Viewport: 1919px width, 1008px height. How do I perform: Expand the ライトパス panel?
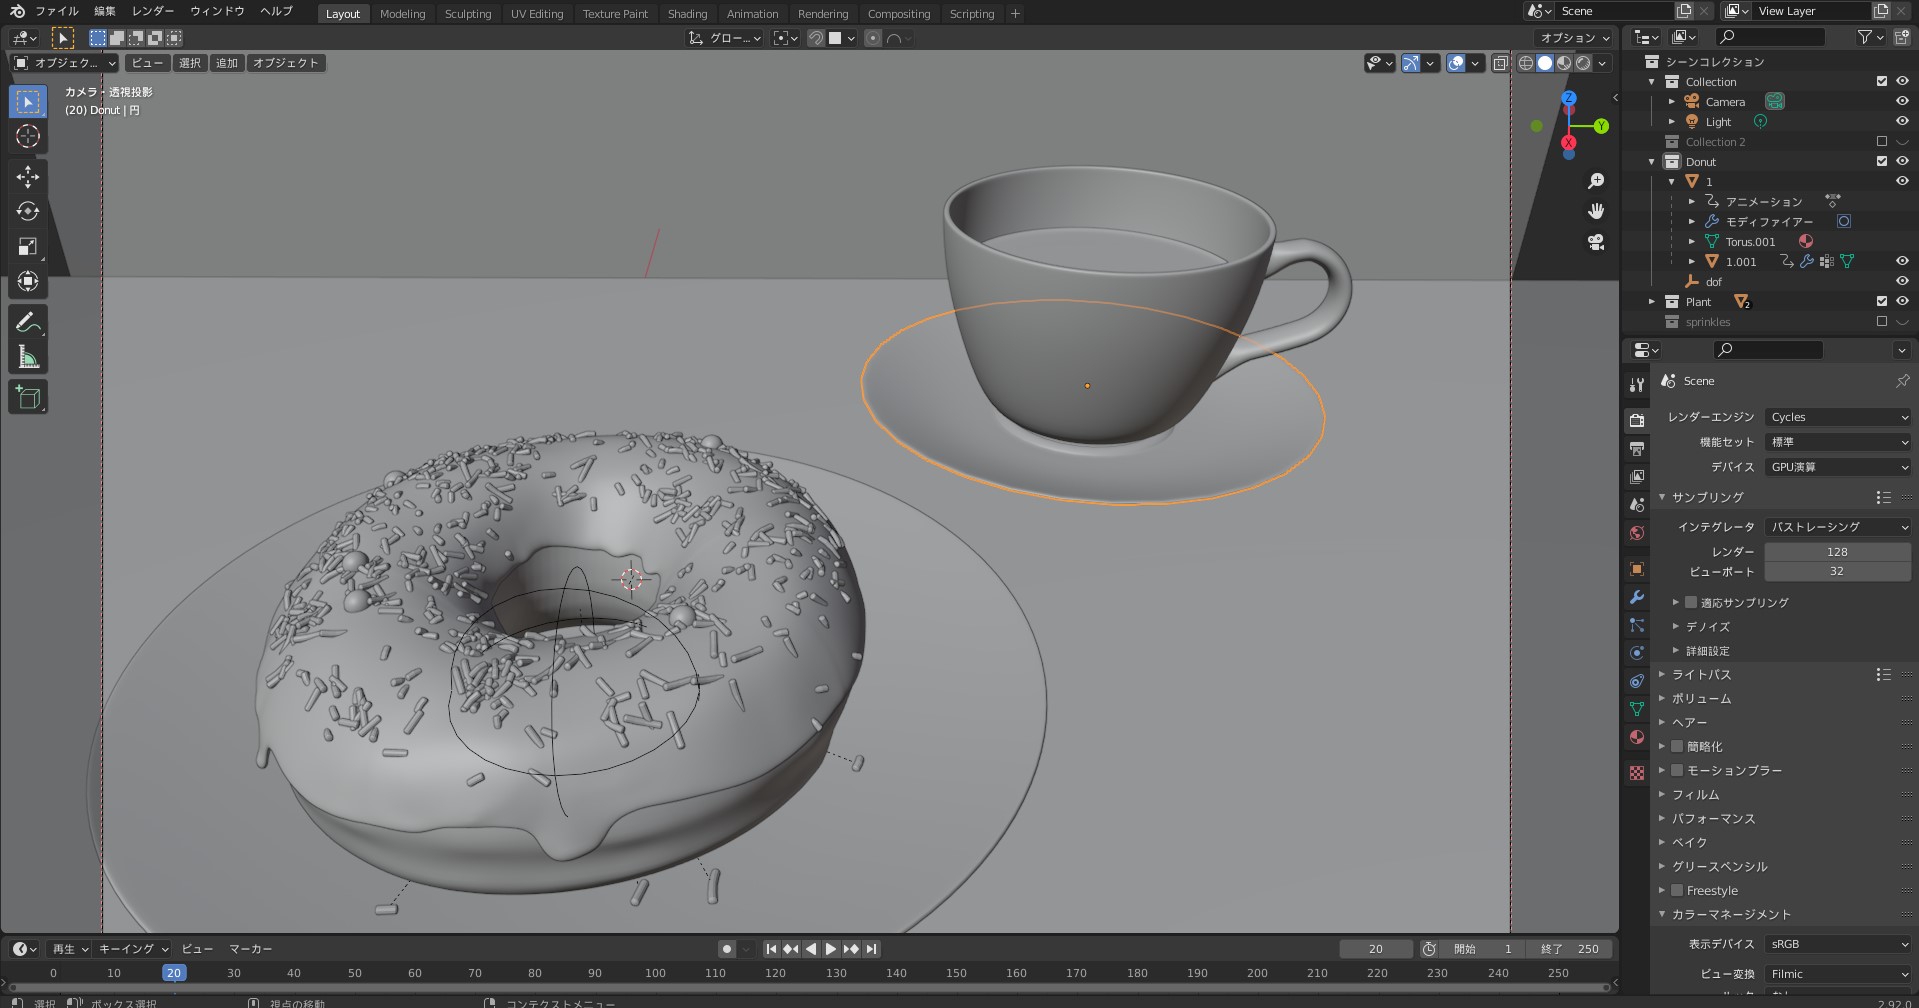pyautogui.click(x=1701, y=674)
